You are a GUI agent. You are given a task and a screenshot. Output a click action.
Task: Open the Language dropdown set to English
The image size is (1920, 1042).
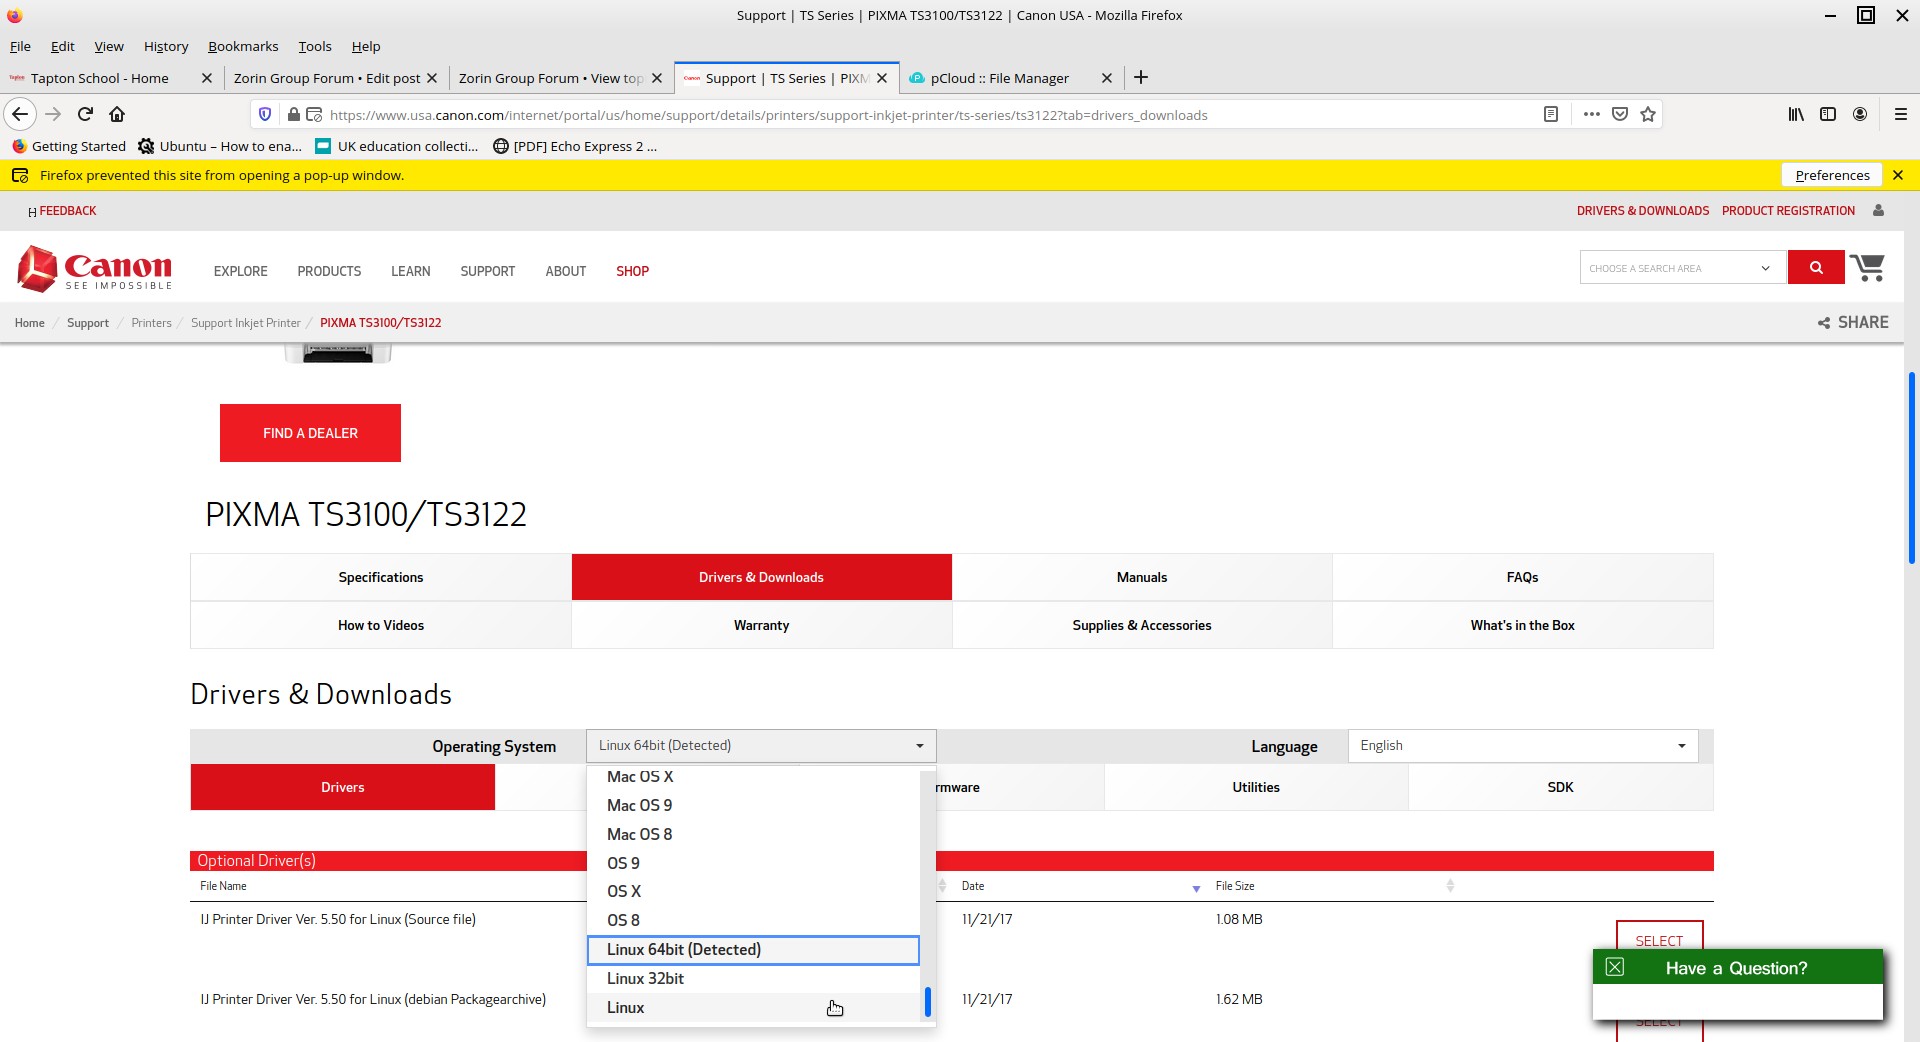(1522, 746)
